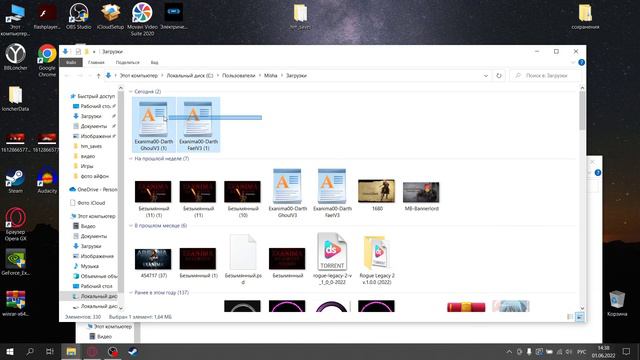Switch to details view button in status bar
This screenshot has height=360, width=640.
tap(570, 317)
